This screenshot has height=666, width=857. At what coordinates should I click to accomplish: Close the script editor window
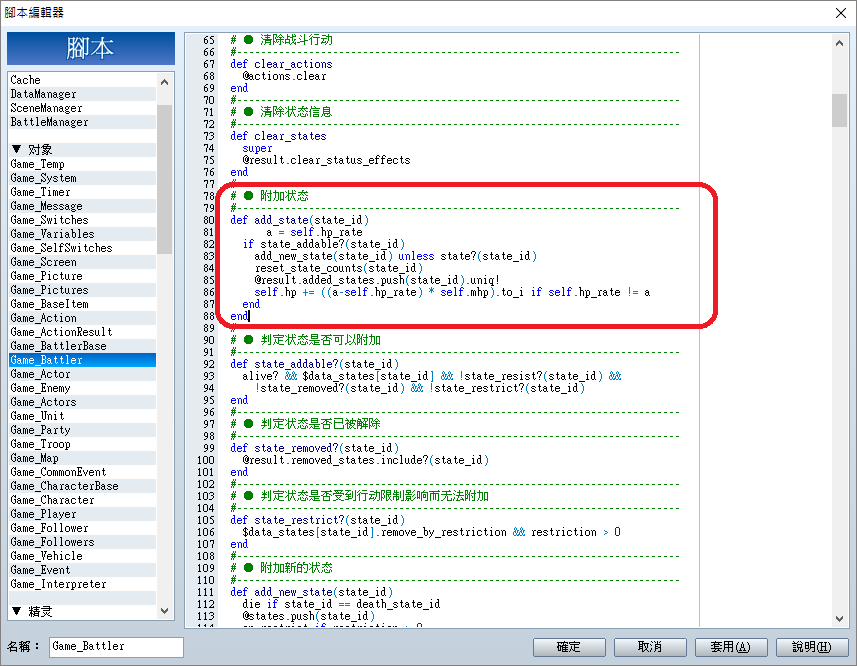pos(841,13)
